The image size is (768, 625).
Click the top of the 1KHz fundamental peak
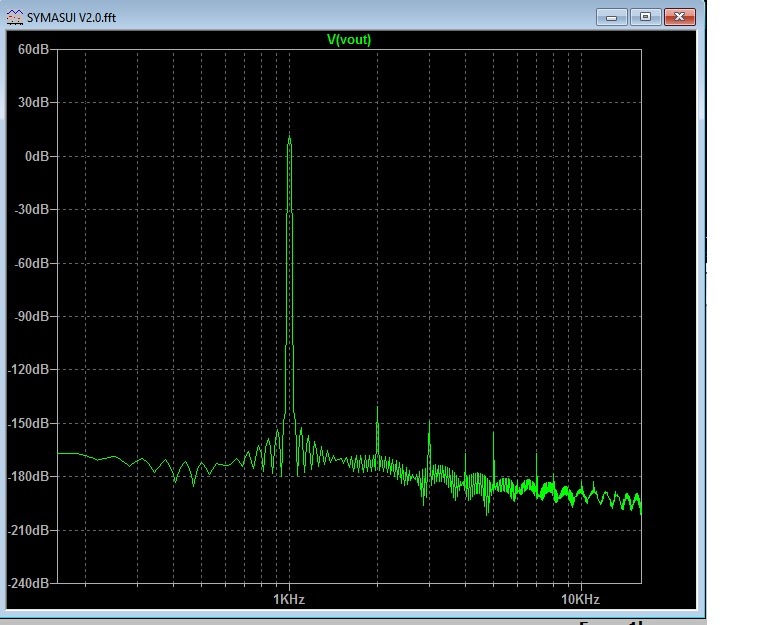pyautogui.click(x=289, y=138)
